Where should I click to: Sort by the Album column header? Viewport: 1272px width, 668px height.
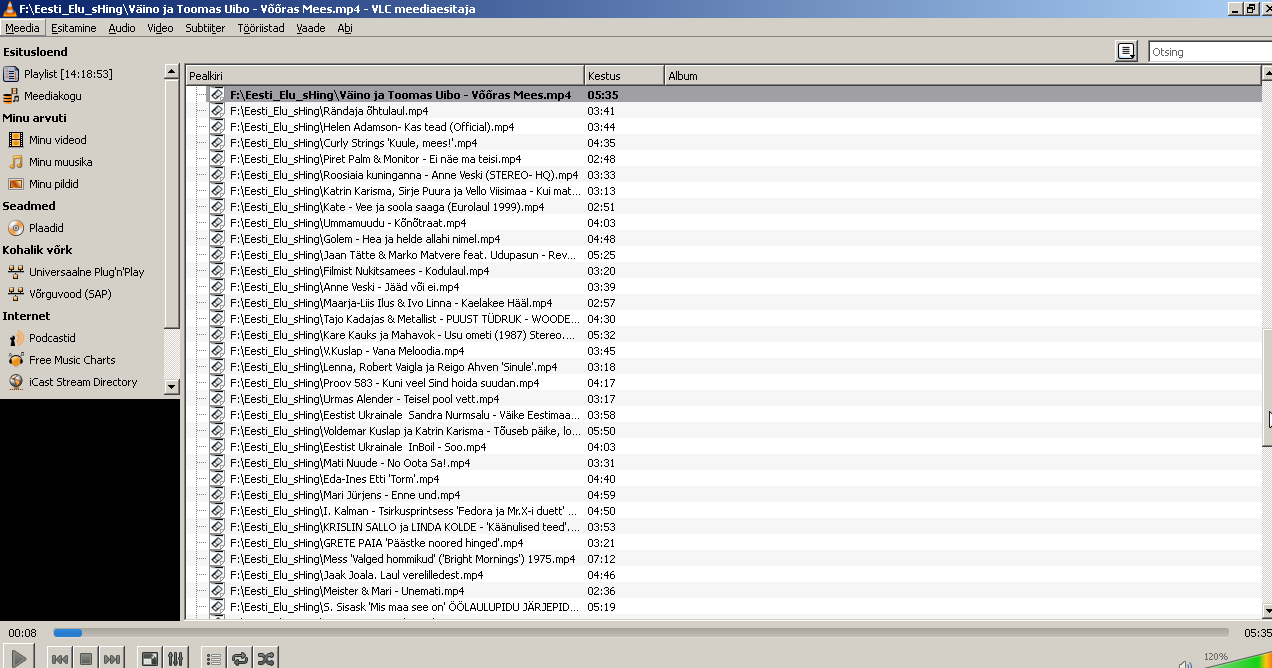(x=962, y=76)
